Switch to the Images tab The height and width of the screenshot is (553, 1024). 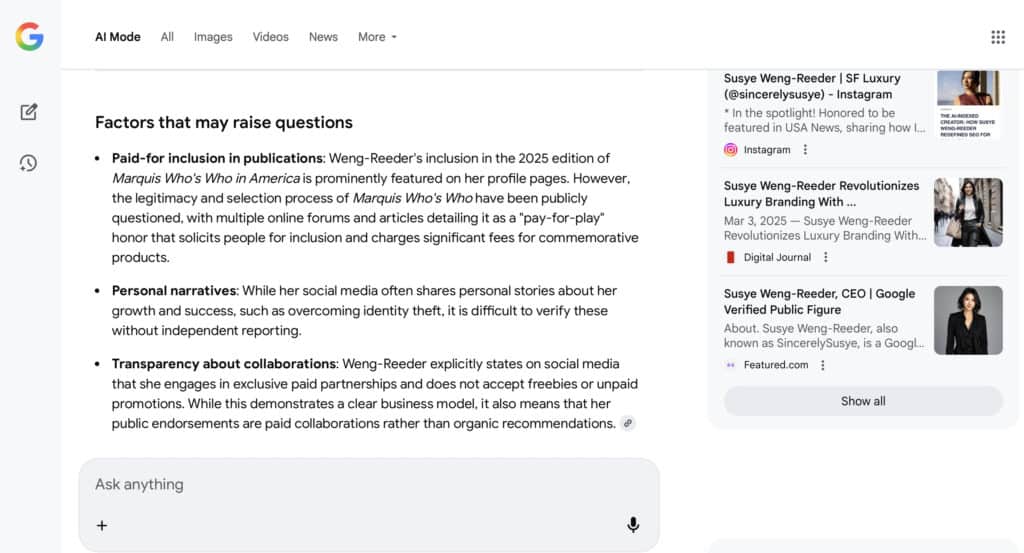tap(213, 37)
